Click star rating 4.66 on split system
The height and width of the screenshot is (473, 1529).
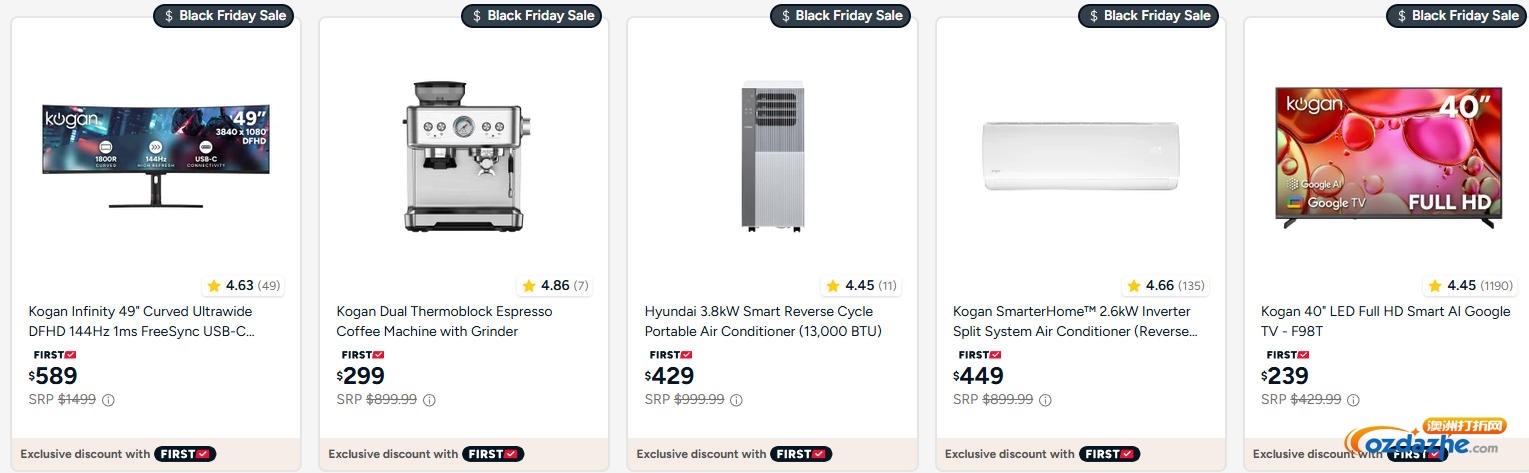pyautogui.click(x=1164, y=286)
